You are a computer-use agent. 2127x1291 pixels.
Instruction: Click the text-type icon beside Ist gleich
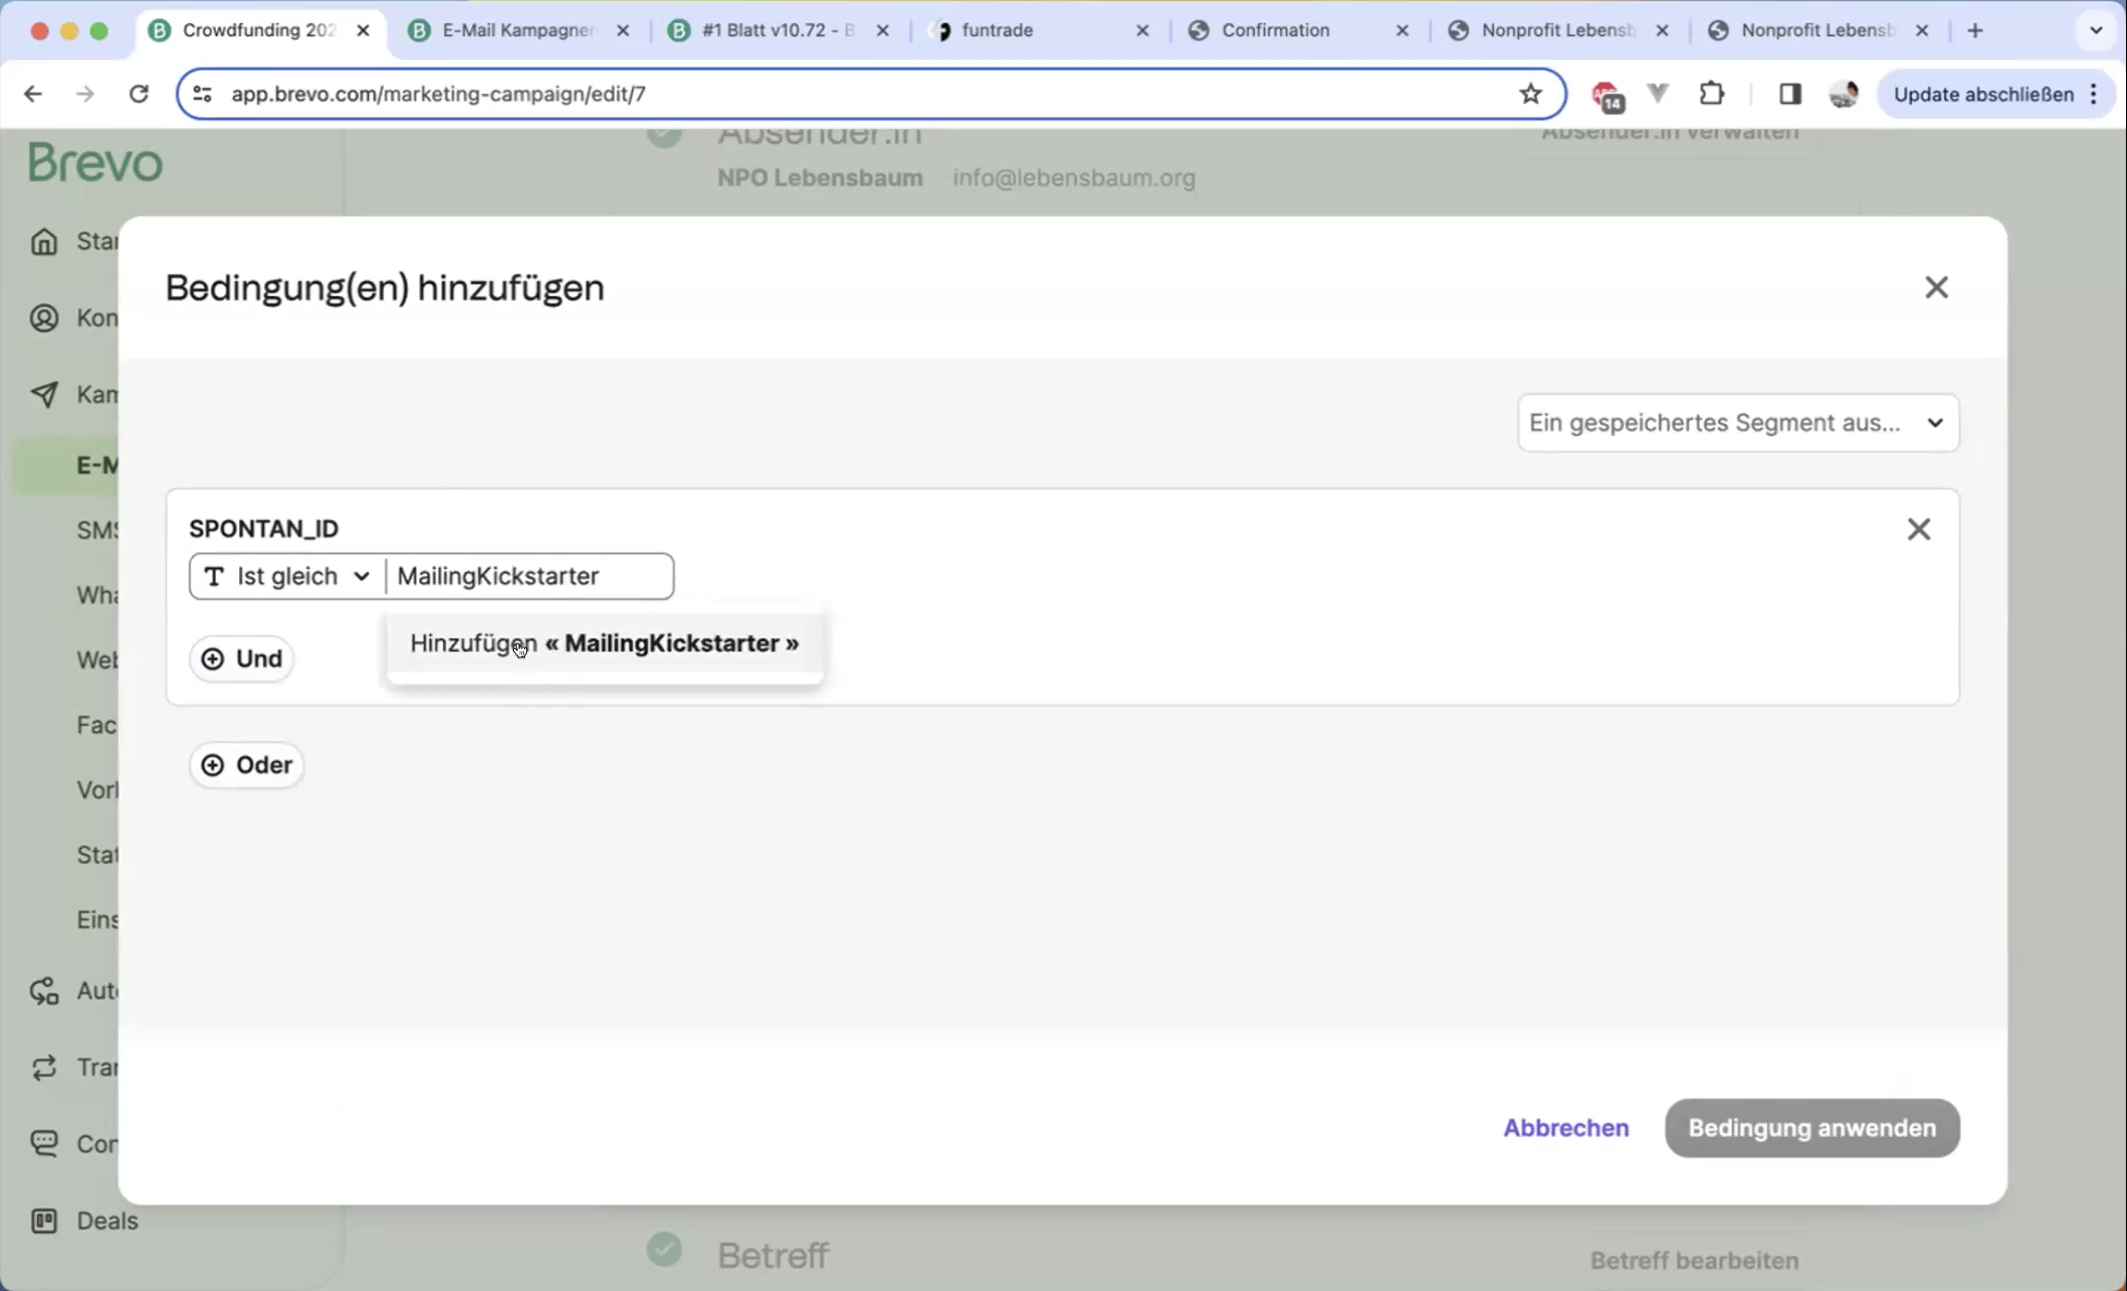pos(215,576)
